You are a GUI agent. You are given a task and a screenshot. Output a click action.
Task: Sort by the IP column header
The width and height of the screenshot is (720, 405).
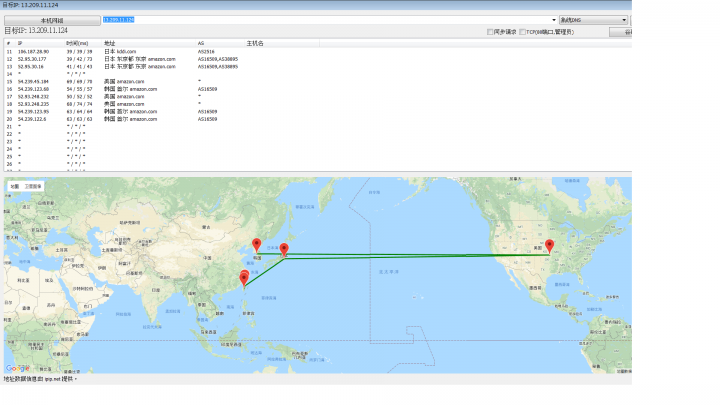(20, 43)
